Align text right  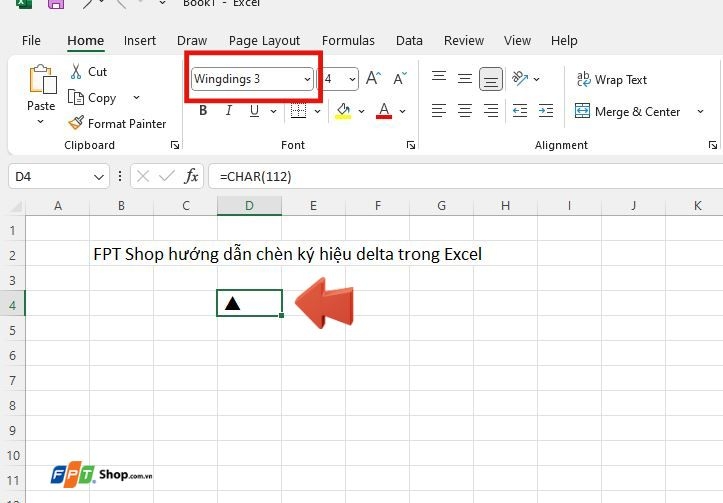click(491, 111)
